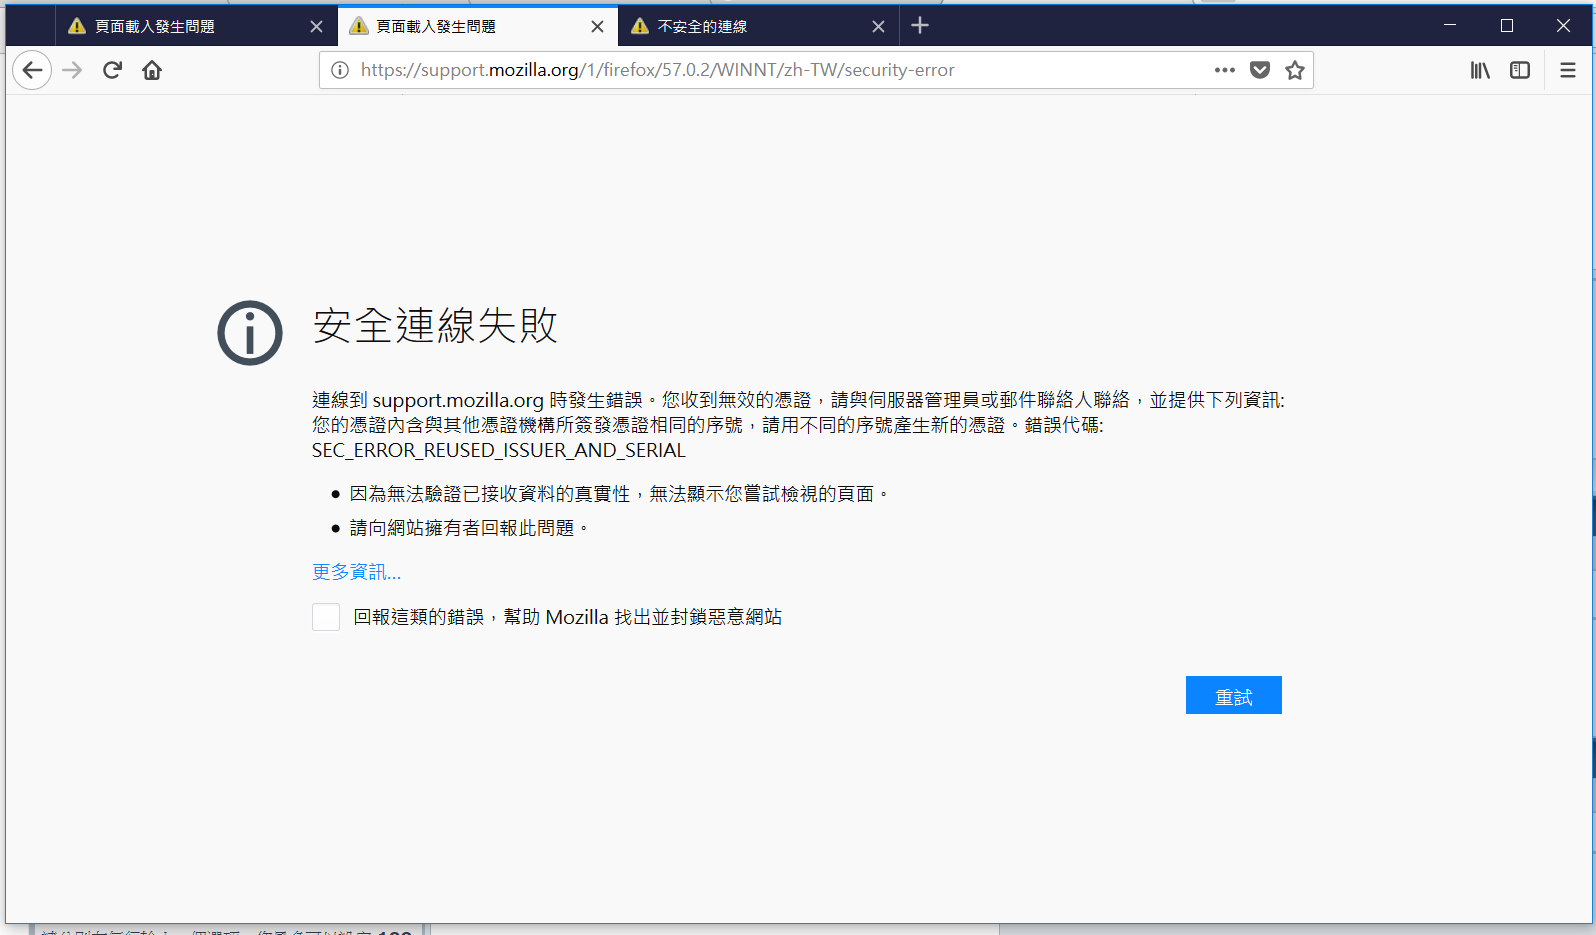Screen dimensions: 1596x935
Task: Save the page to Pocket
Action: pyautogui.click(x=1260, y=70)
